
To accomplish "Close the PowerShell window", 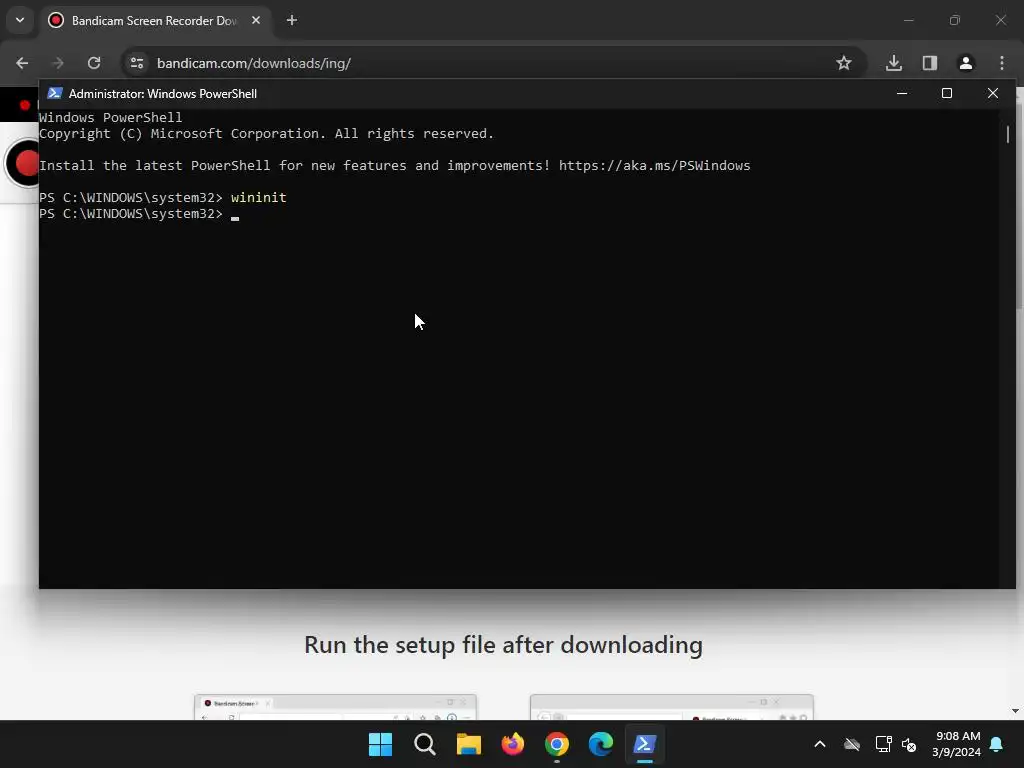I will tap(993, 93).
